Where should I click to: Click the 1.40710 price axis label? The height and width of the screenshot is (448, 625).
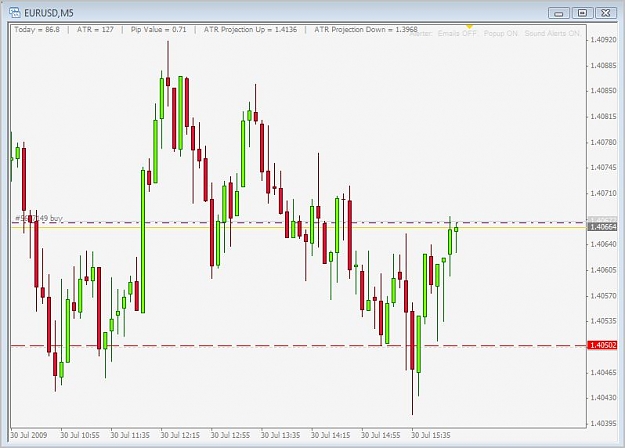(x=603, y=193)
